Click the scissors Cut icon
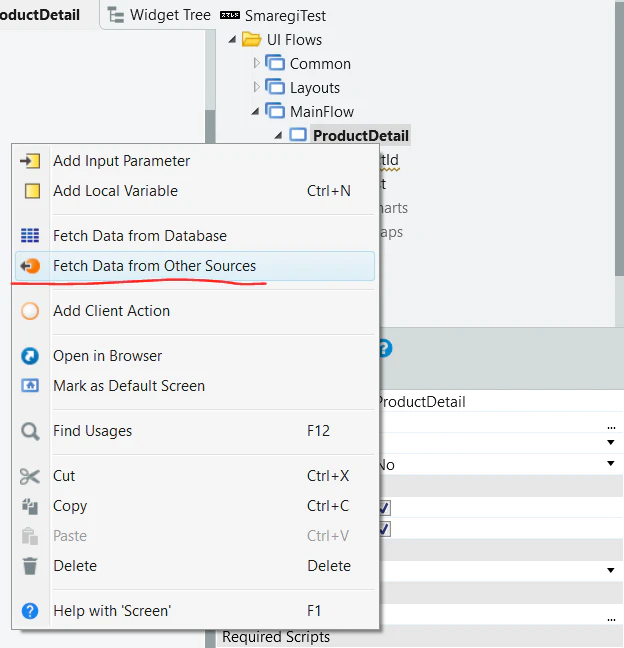 tap(30, 476)
